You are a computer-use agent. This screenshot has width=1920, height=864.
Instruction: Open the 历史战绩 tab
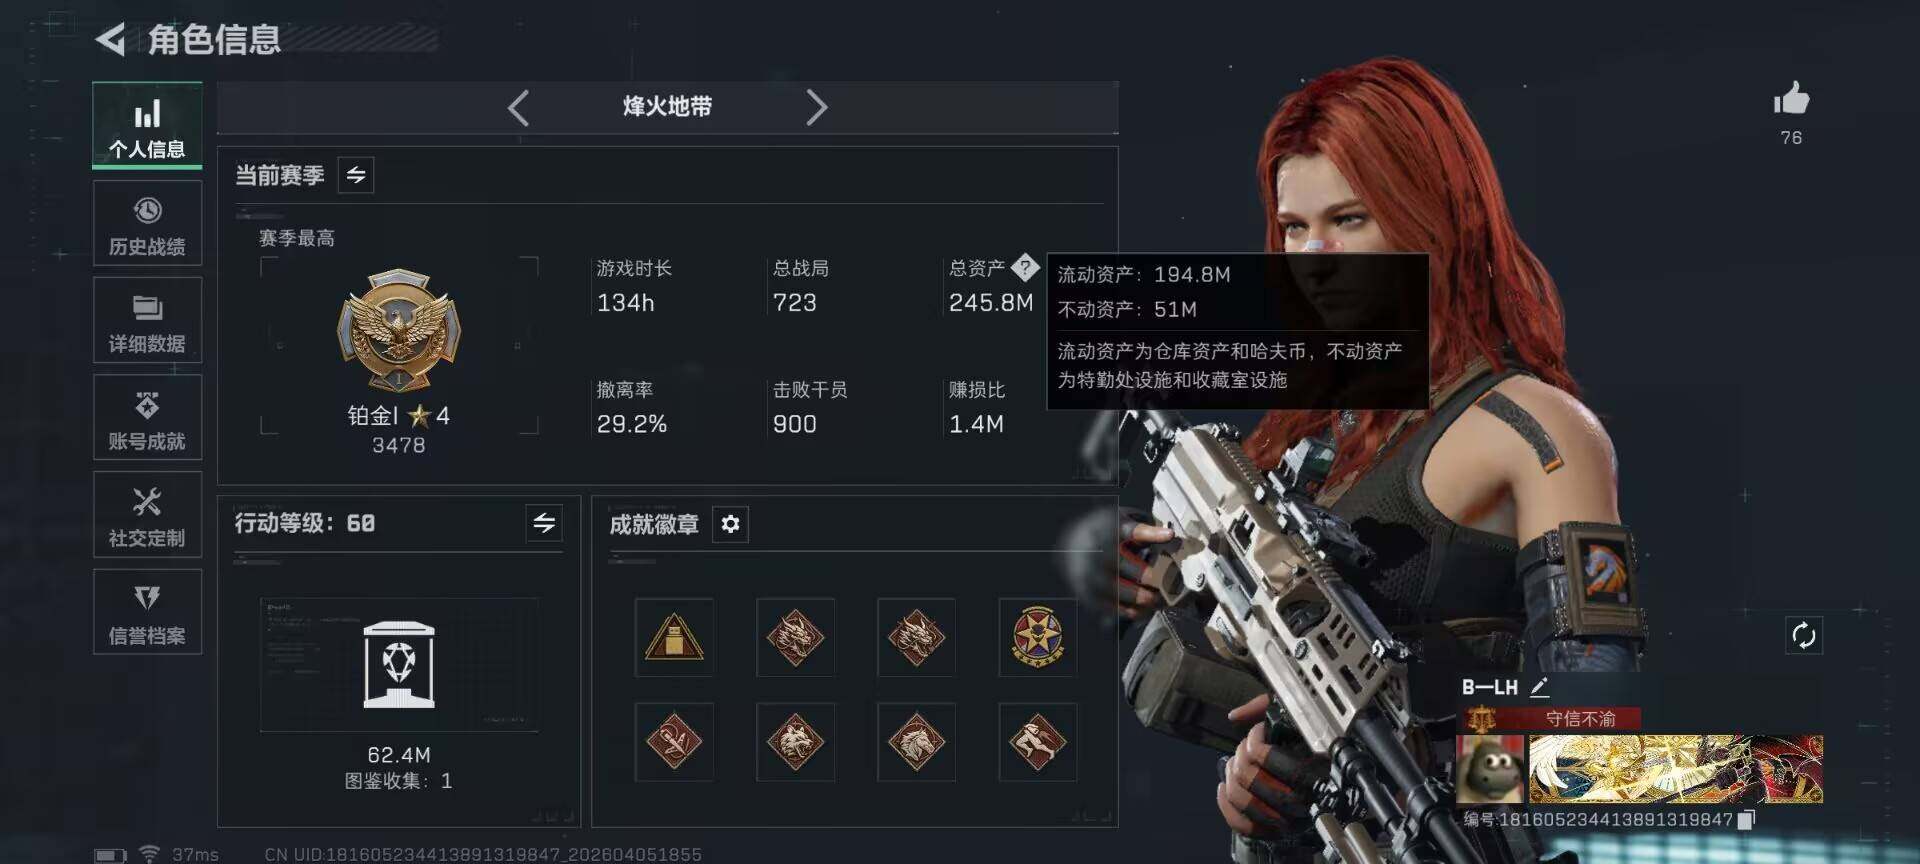pos(147,224)
